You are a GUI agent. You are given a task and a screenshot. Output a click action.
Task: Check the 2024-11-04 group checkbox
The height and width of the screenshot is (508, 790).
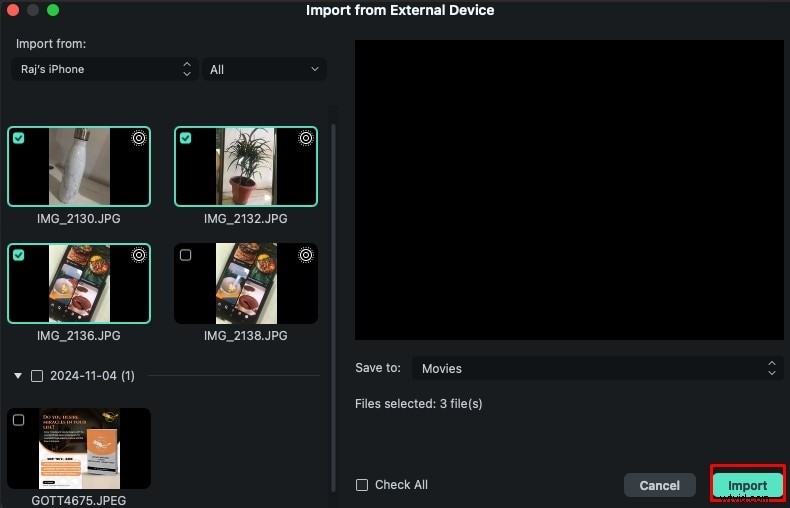(37, 376)
